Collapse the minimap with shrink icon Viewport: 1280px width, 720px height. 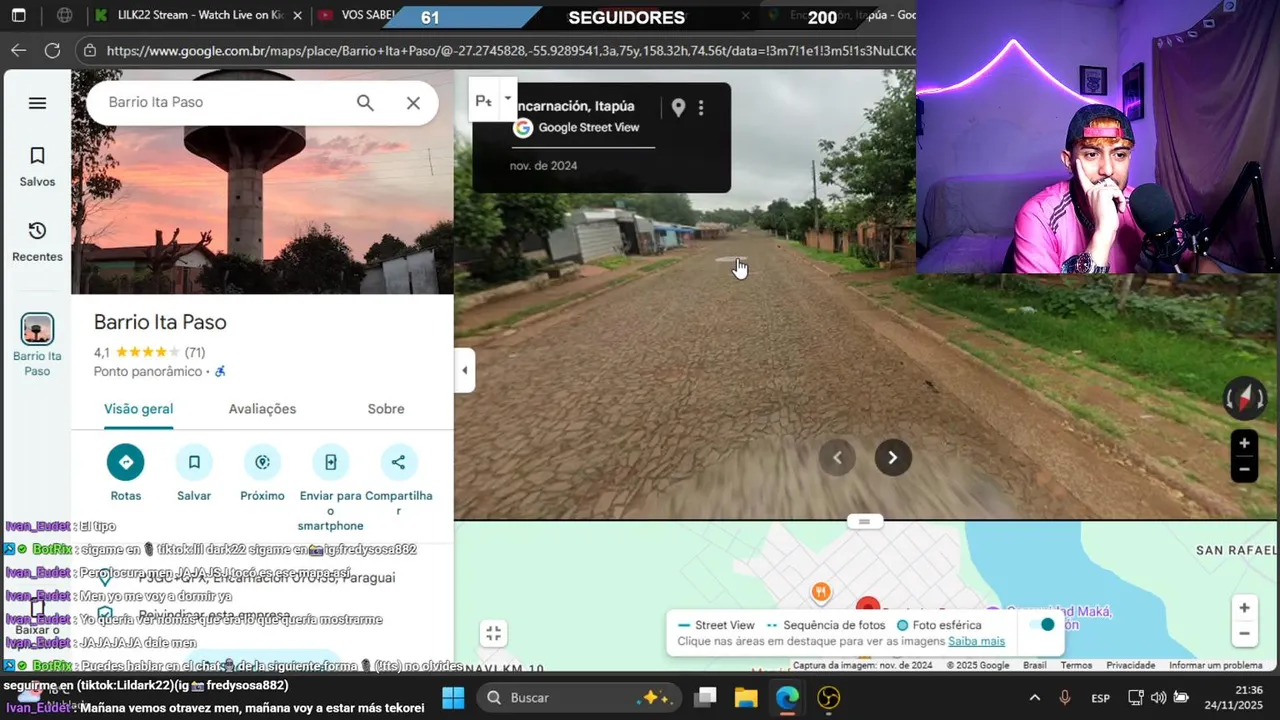493,633
